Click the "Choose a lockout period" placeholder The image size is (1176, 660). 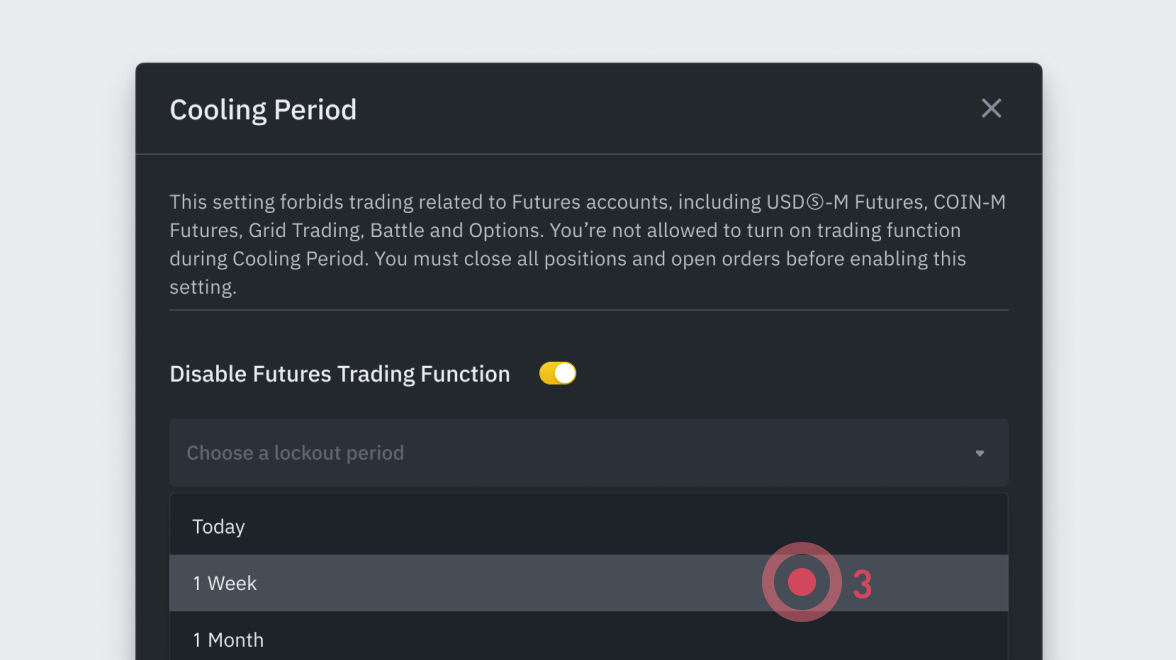295,453
